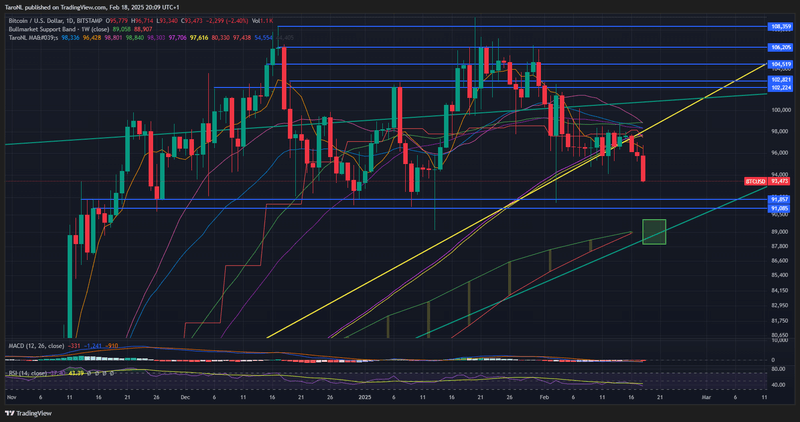Click the 96,000 price axis label
The image size is (800, 422).
click(781, 153)
